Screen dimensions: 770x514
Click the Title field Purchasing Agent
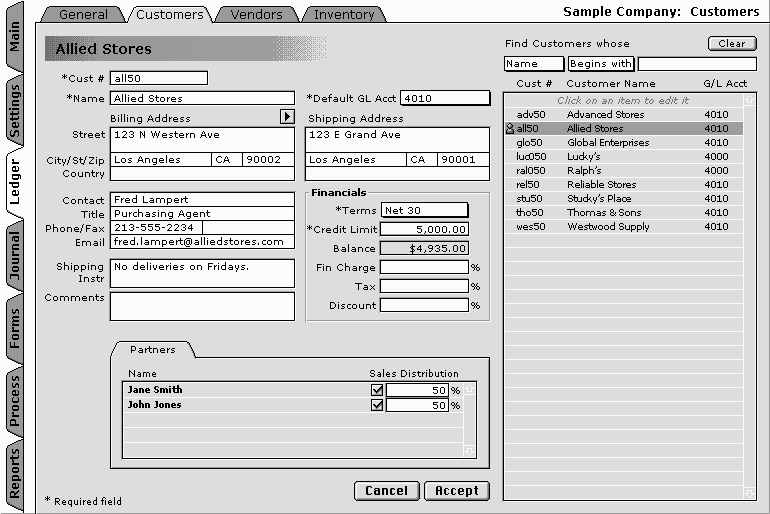tap(202, 214)
